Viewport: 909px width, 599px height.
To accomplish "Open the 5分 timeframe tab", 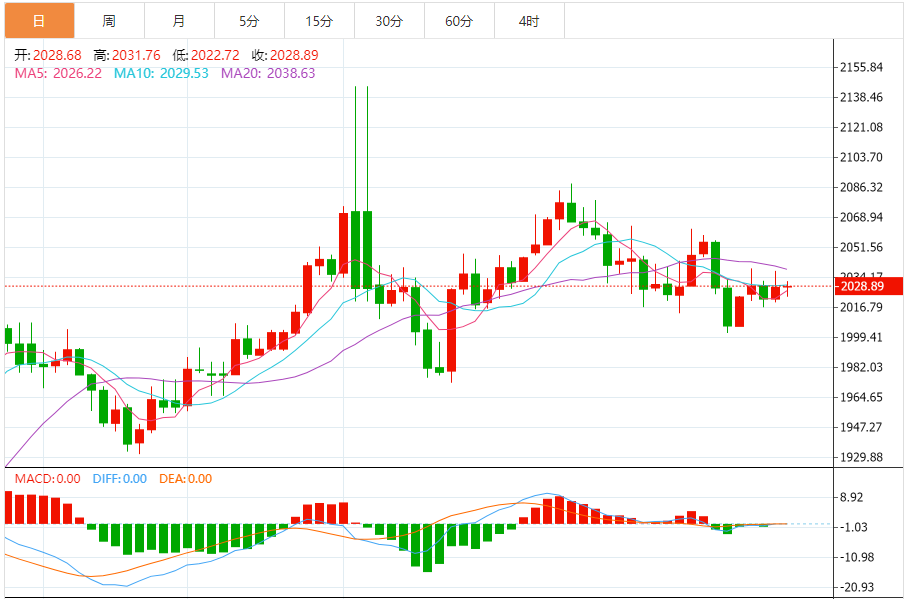I will coord(249,21).
